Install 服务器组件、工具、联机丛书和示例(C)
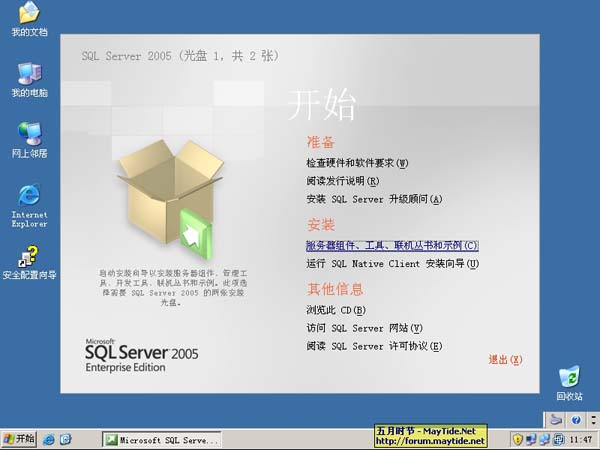The height and width of the screenshot is (450, 600). tap(392, 245)
